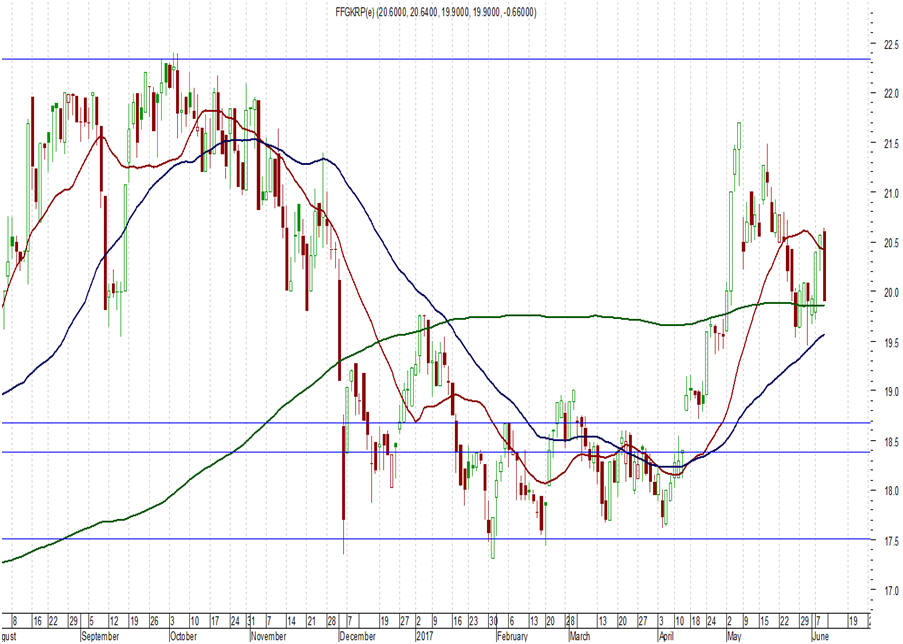Click the March month label
Viewport: 903px width, 644px height.
[579, 637]
